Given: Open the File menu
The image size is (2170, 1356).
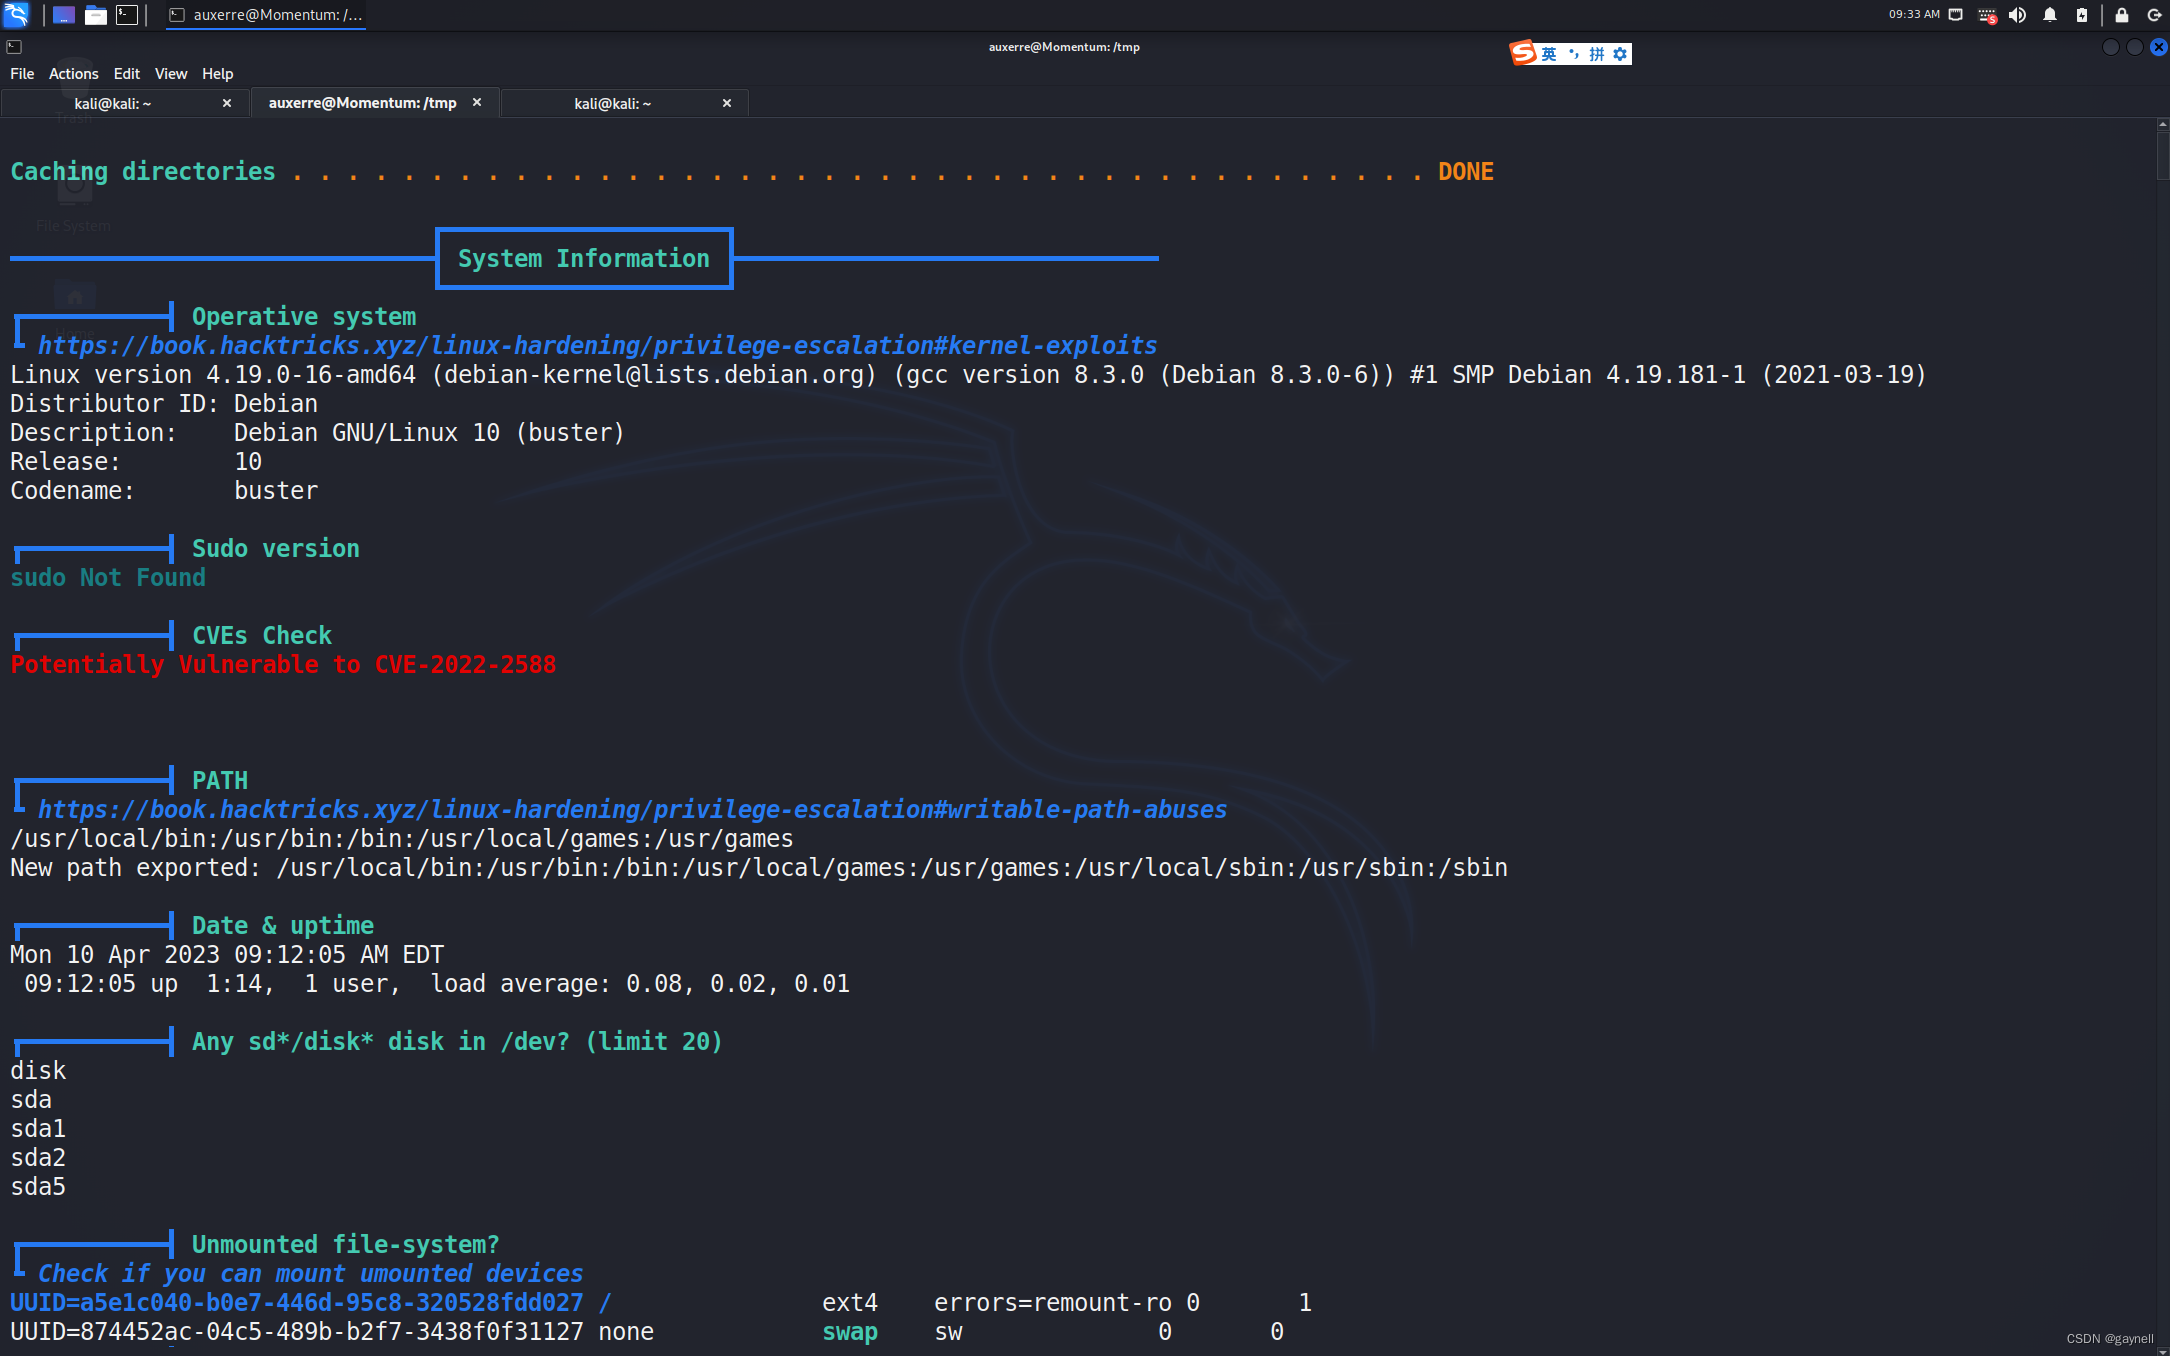Looking at the screenshot, I should (22, 74).
